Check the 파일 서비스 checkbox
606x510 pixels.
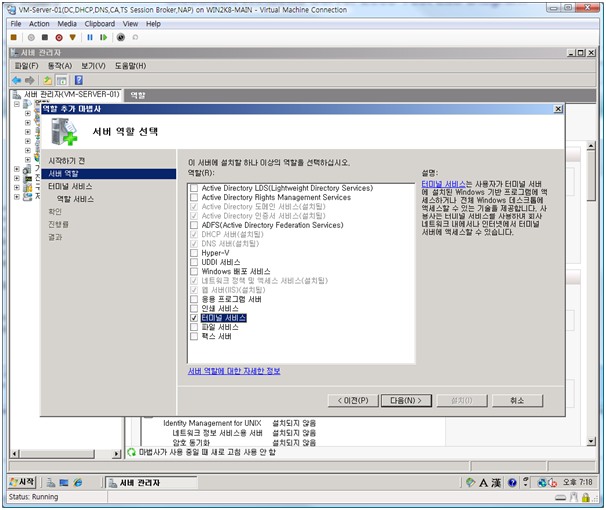pos(194,327)
